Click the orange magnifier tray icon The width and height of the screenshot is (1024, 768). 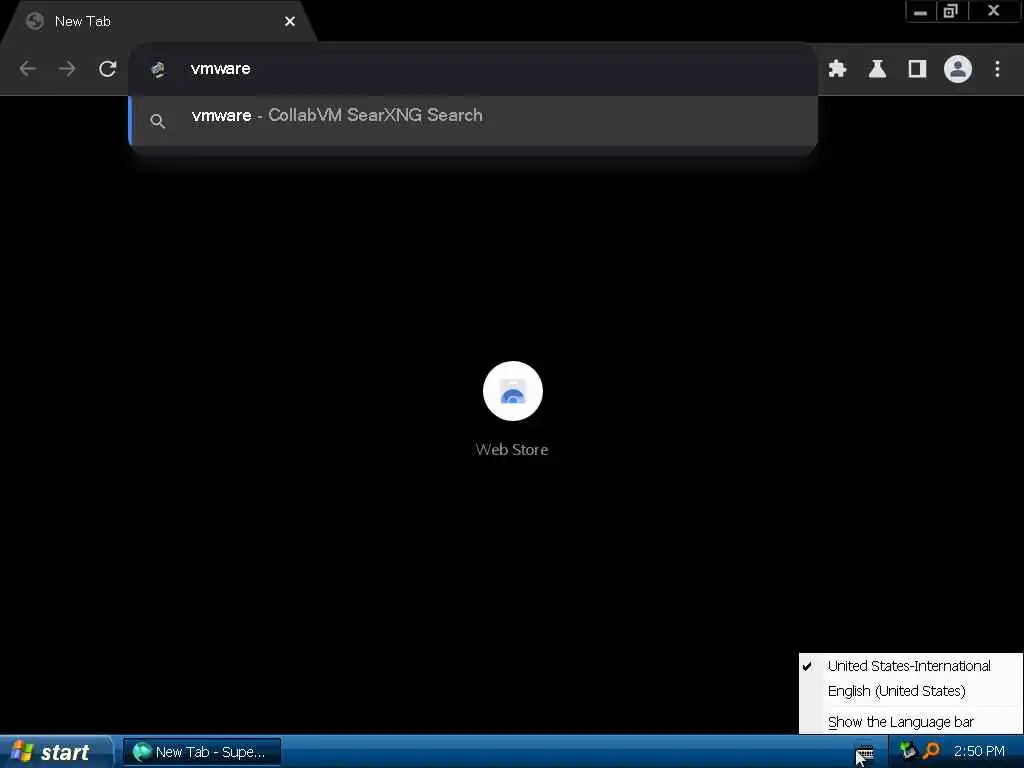coord(931,751)
